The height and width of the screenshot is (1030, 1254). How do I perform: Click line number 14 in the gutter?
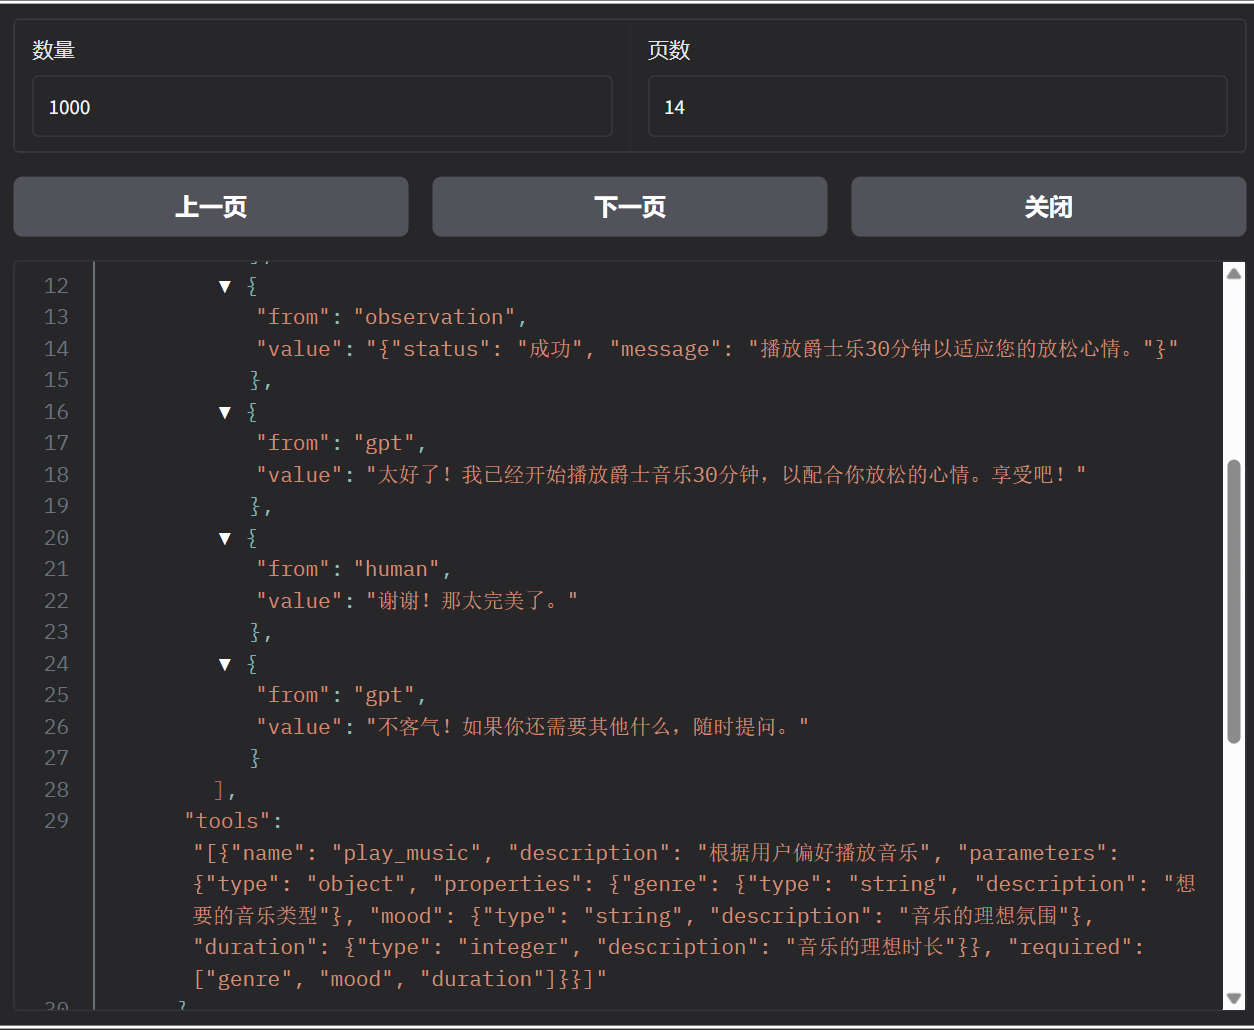pos(56,349)
